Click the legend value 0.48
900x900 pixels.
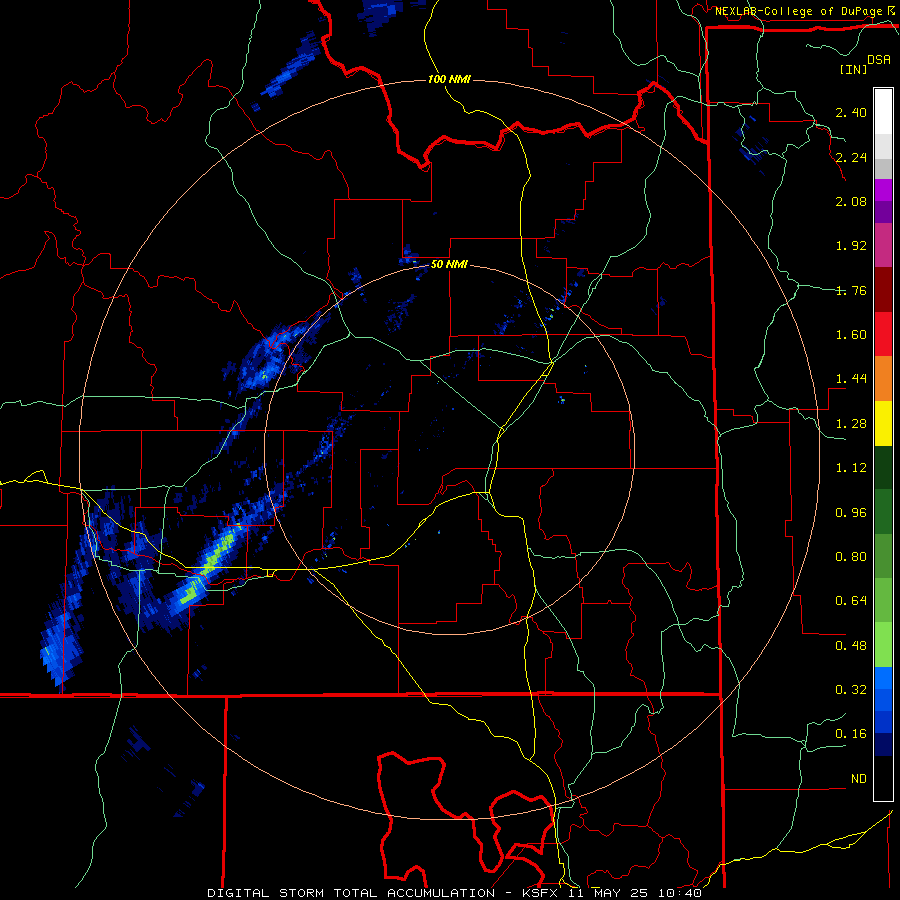pos(851,646)
